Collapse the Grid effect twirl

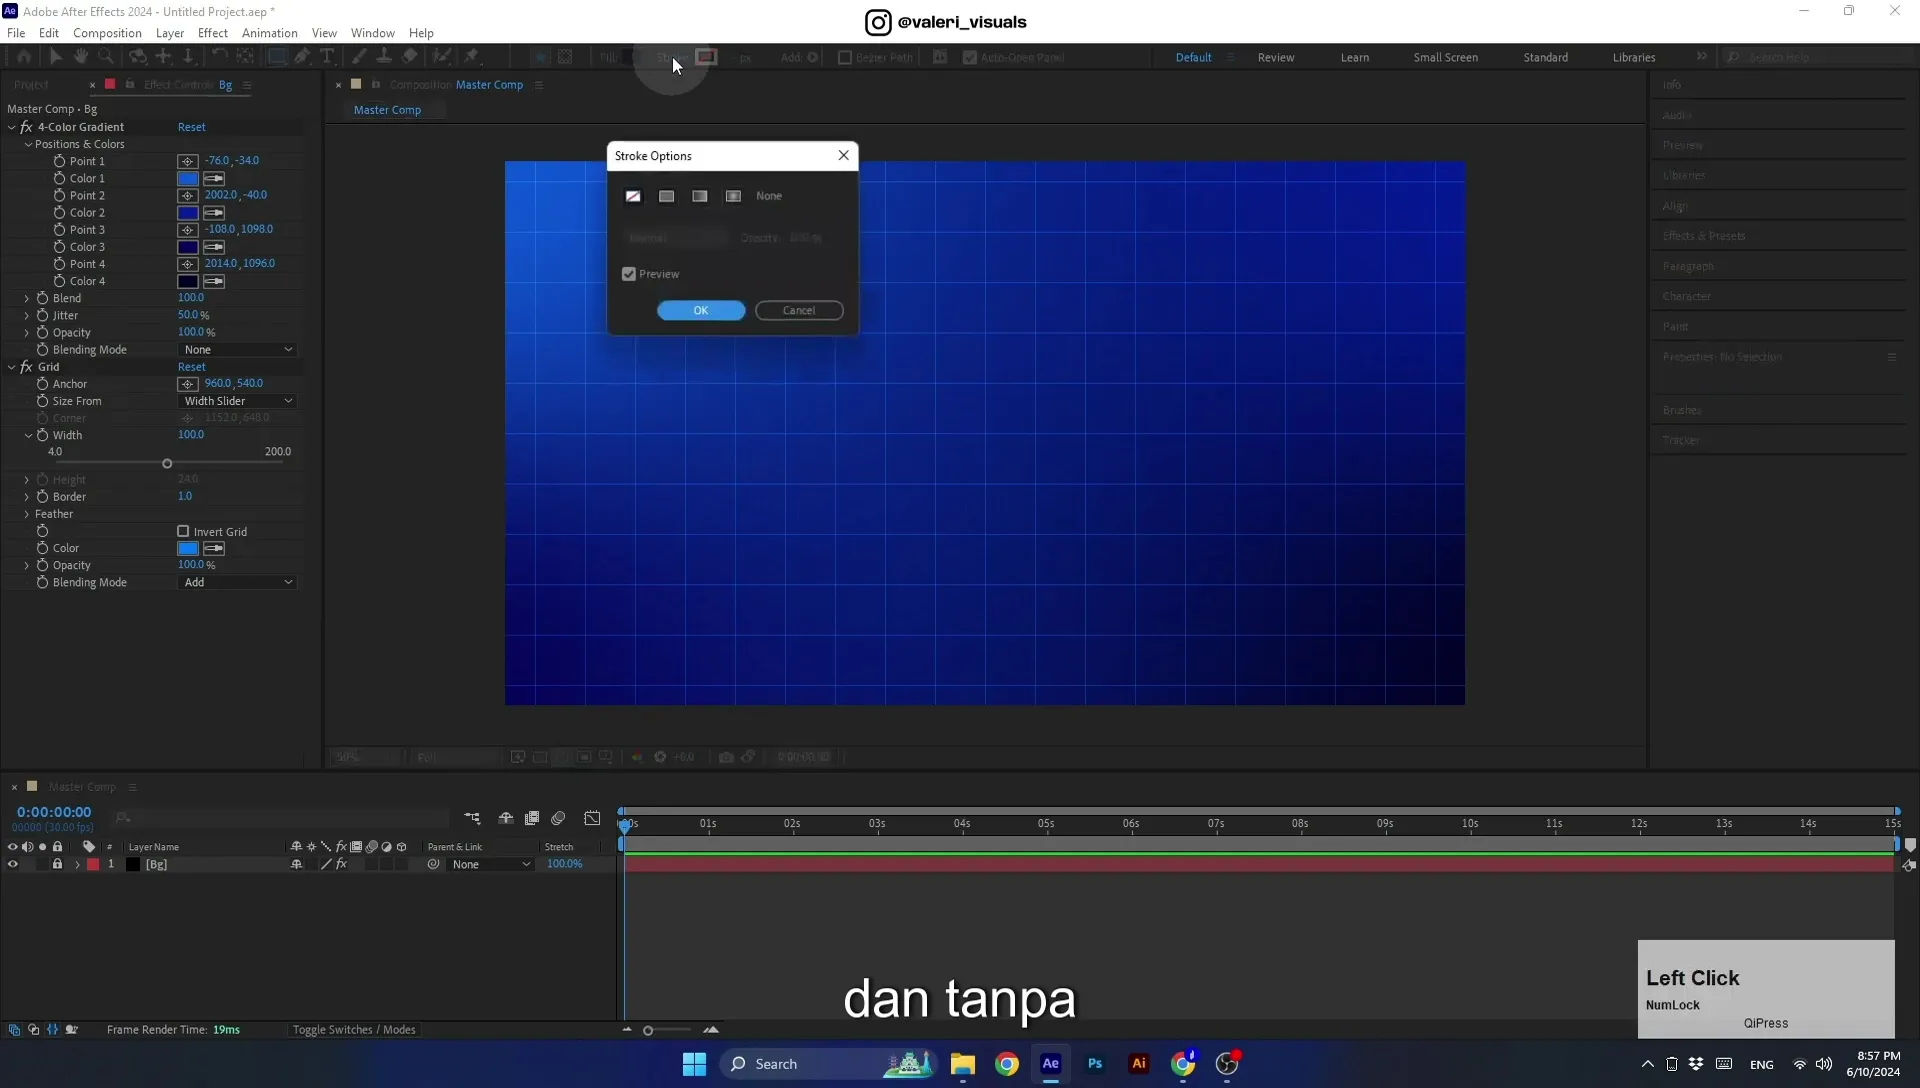tap(12, 367)
